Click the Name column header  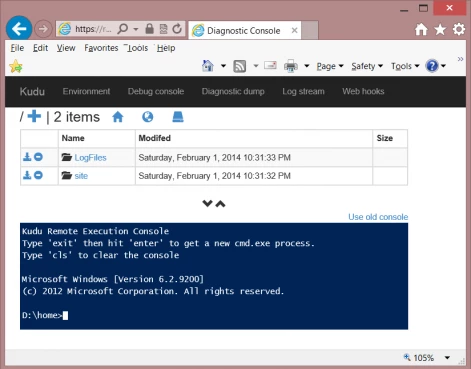click(73, 138)
